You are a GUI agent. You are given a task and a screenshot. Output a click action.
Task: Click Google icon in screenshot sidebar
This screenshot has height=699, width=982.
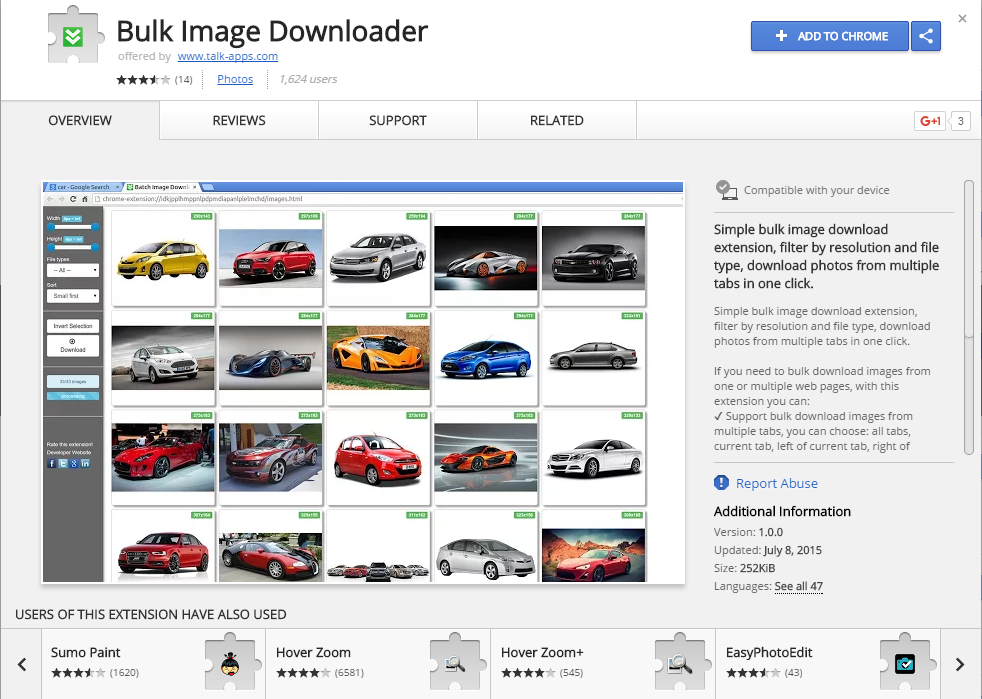[74, 463]
